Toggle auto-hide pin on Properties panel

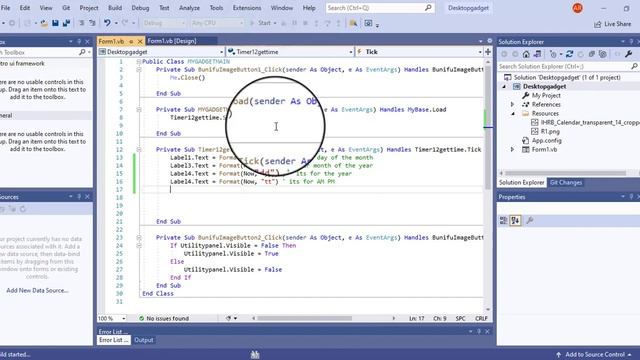click(x=631, y=197)
